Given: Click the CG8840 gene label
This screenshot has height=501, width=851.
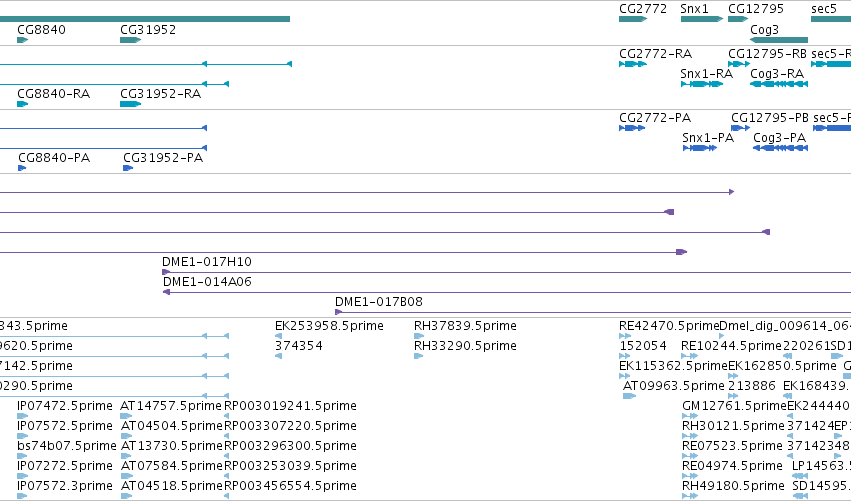Looking at the screenshot, I should click(41, 30).
